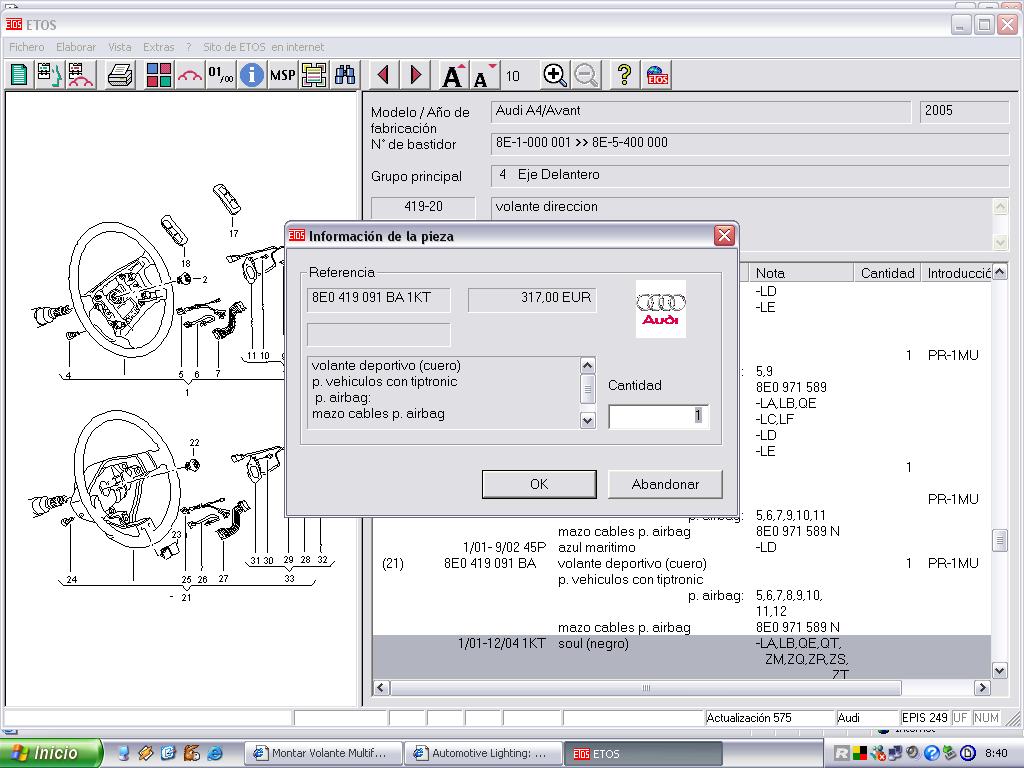Click the azul maritimo row text
Image resolution: width=1024 pixels, height=768 pixels.
(x=597, y=547)
